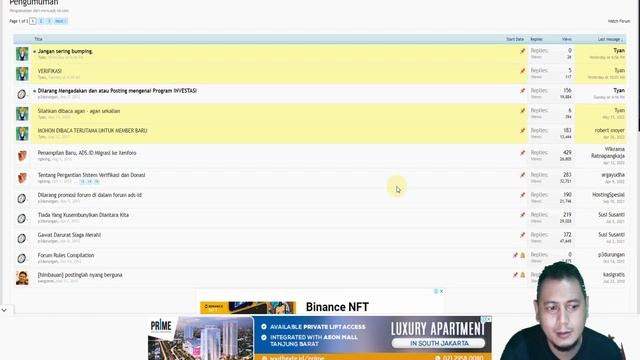
Task: Sort threads by Title column header
Action: click(x=38, y=39)
